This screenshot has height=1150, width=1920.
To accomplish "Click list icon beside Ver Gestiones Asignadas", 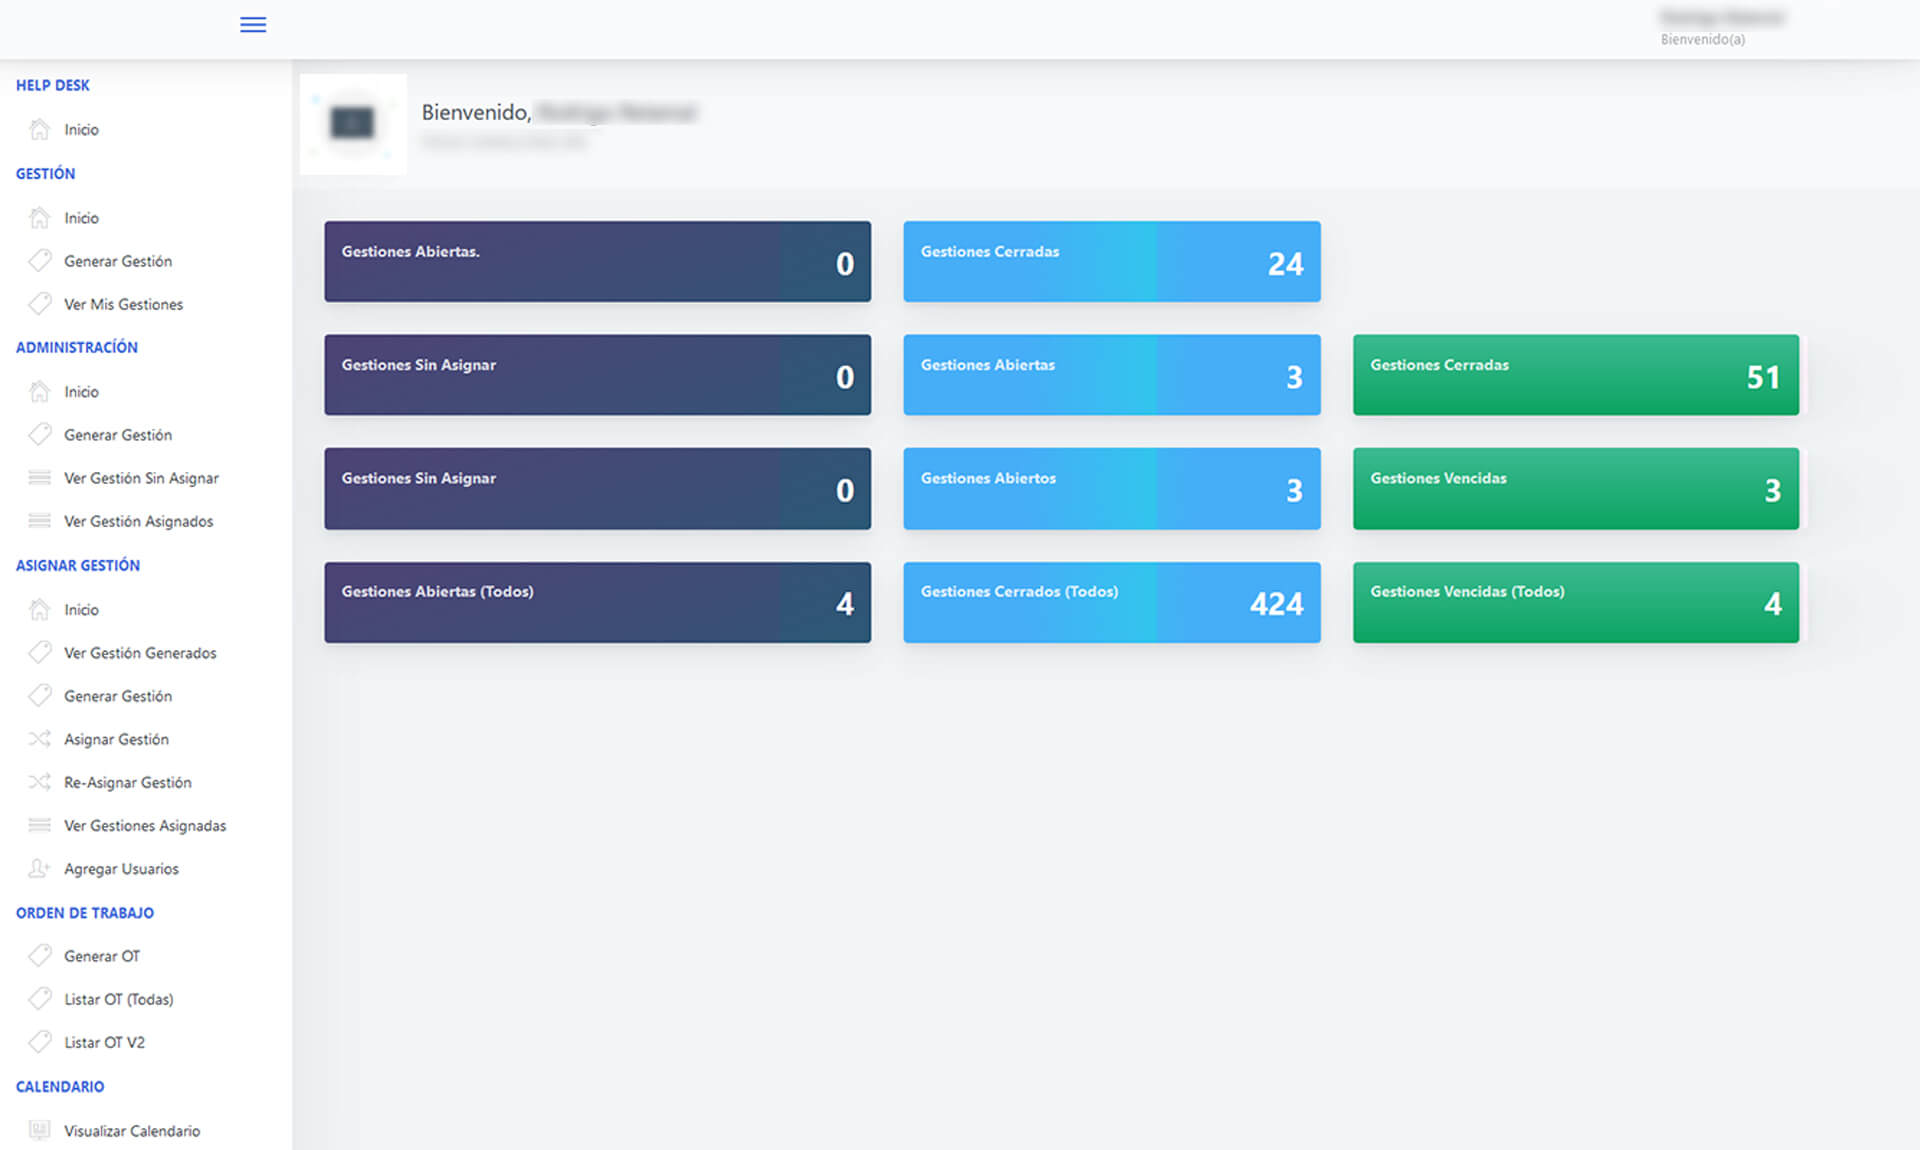I will coord(40,825).
